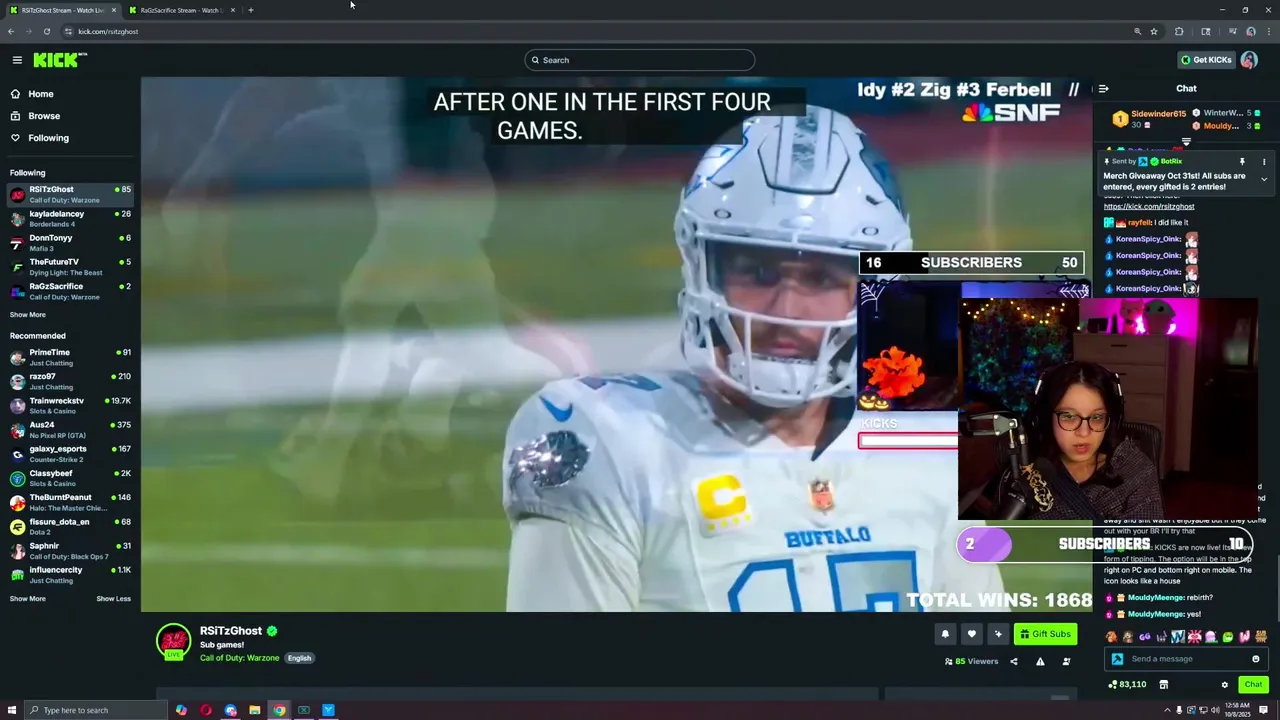Expand the chat leaderboard handle

point(1186,142)
